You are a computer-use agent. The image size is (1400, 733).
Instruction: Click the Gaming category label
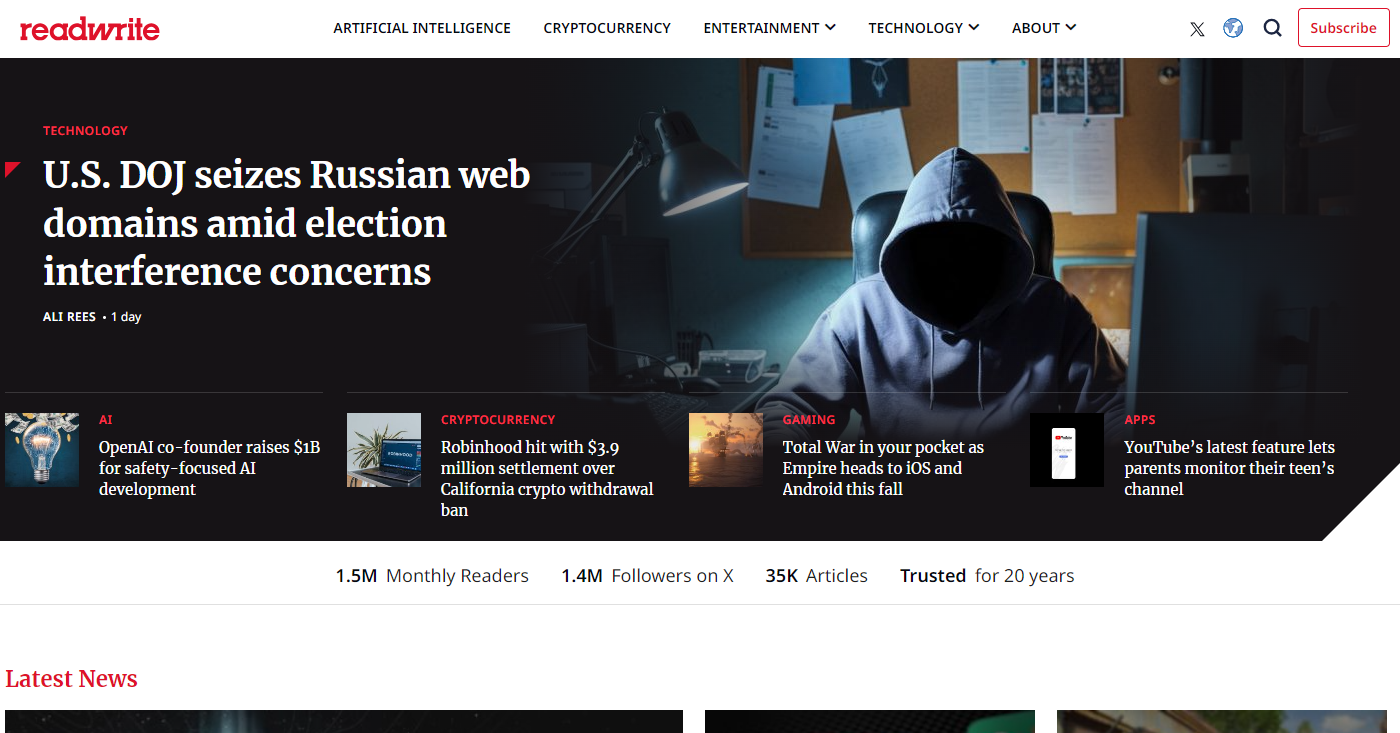click(x=808, y=419)
